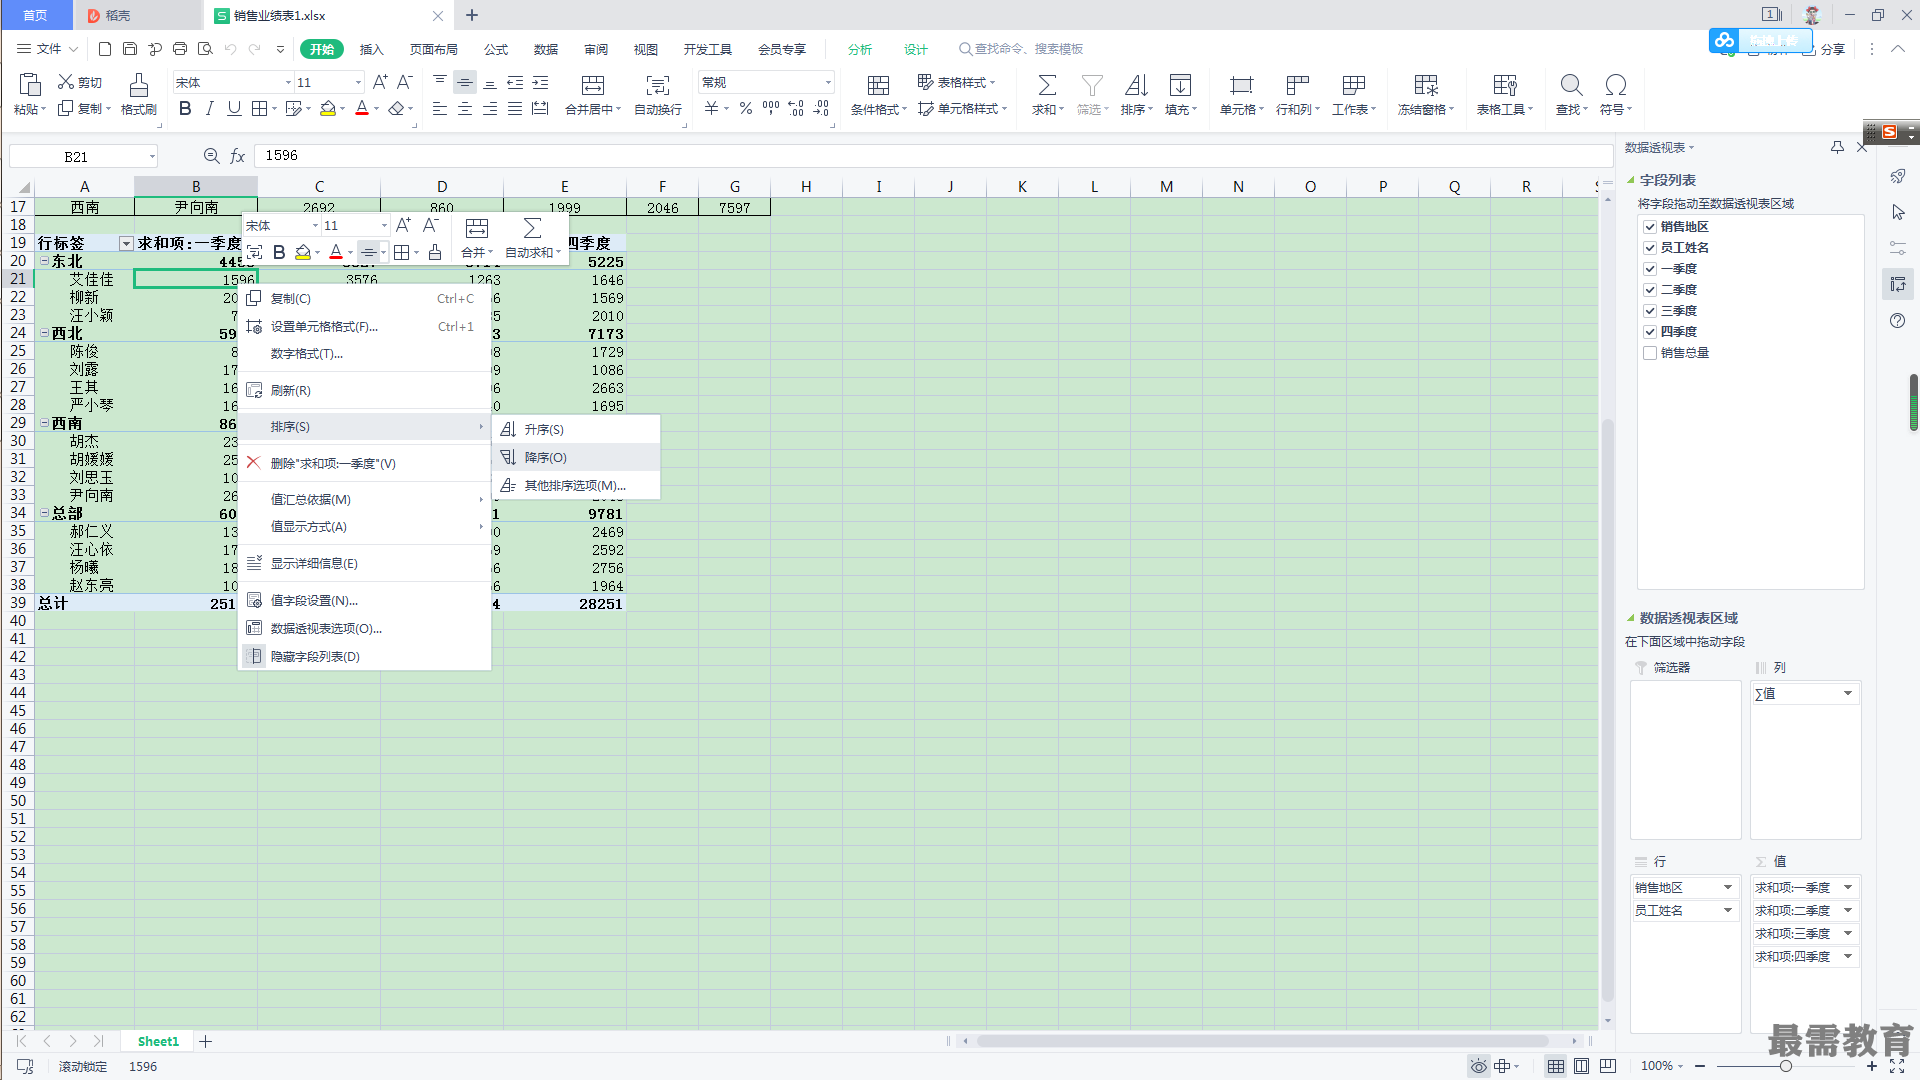Click the zoom slider handle
1920x1080 pixels.
(1785, 1066)
